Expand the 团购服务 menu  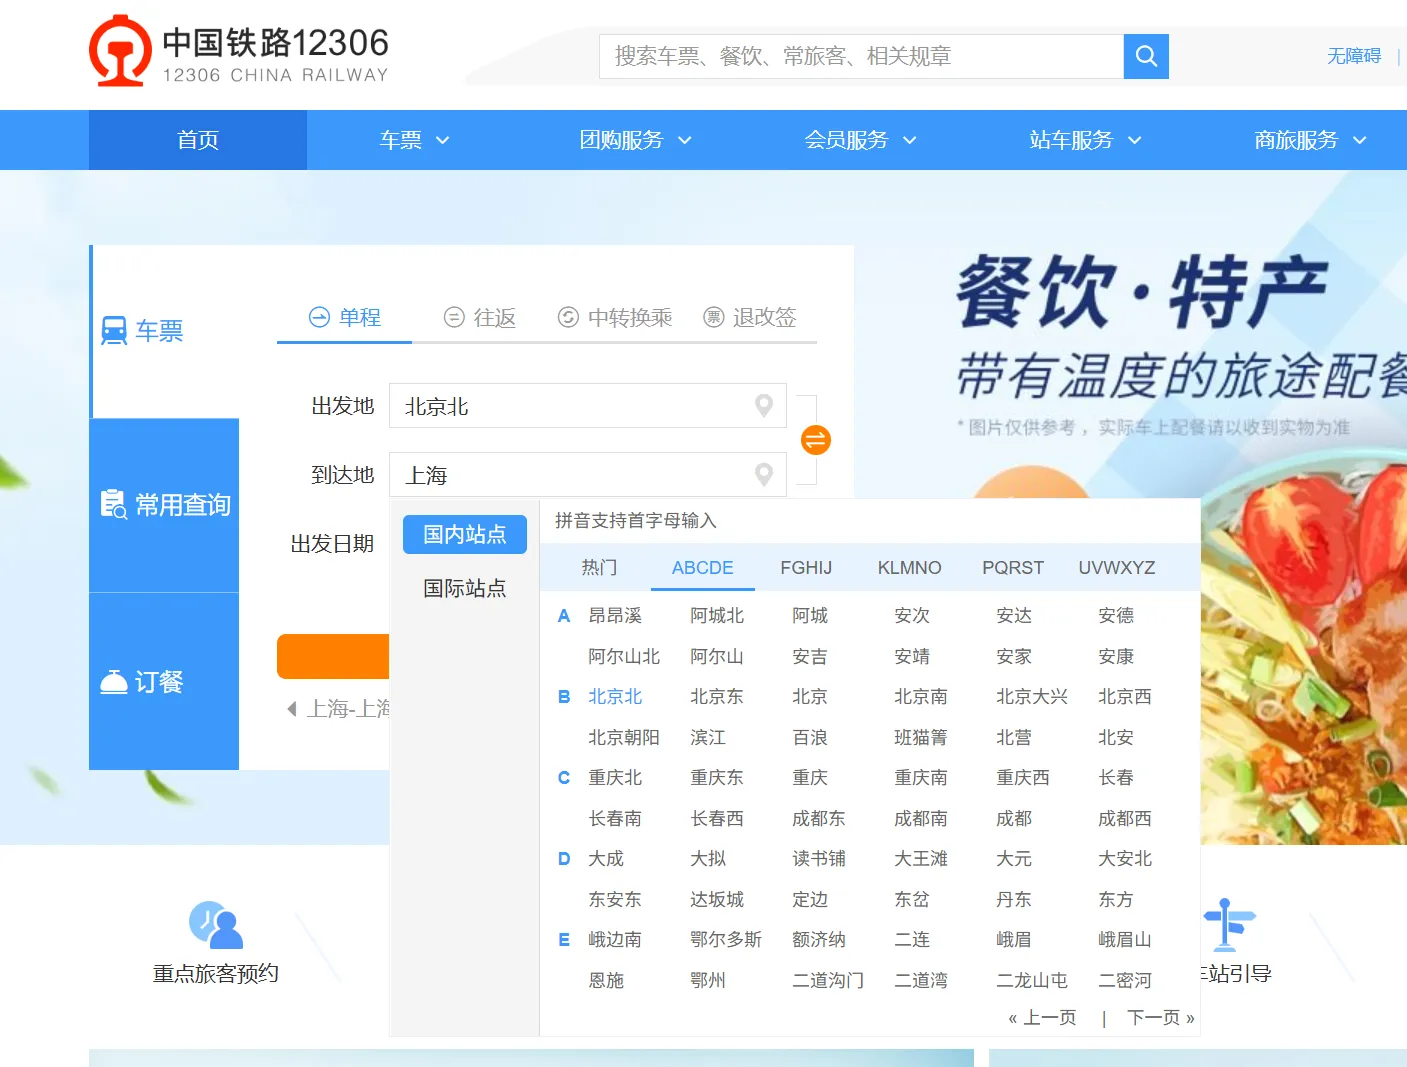coord(636,140)
